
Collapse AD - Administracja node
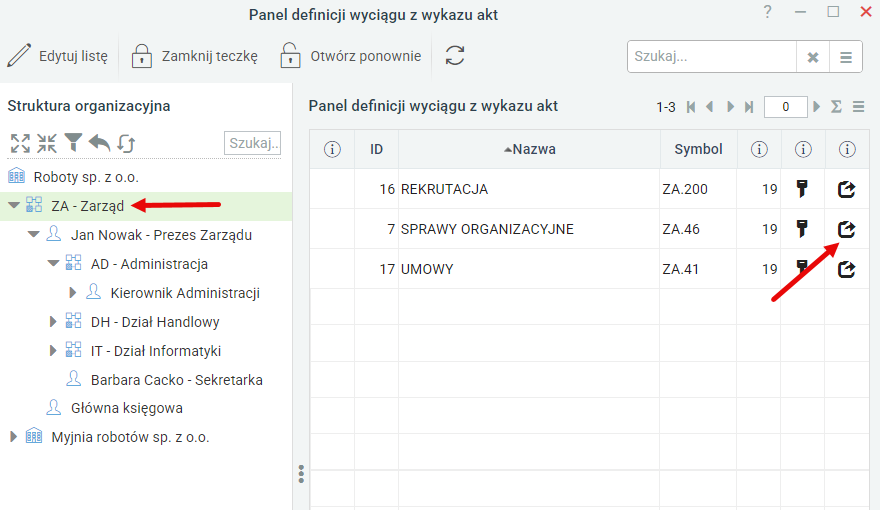[x=53, y=263]
